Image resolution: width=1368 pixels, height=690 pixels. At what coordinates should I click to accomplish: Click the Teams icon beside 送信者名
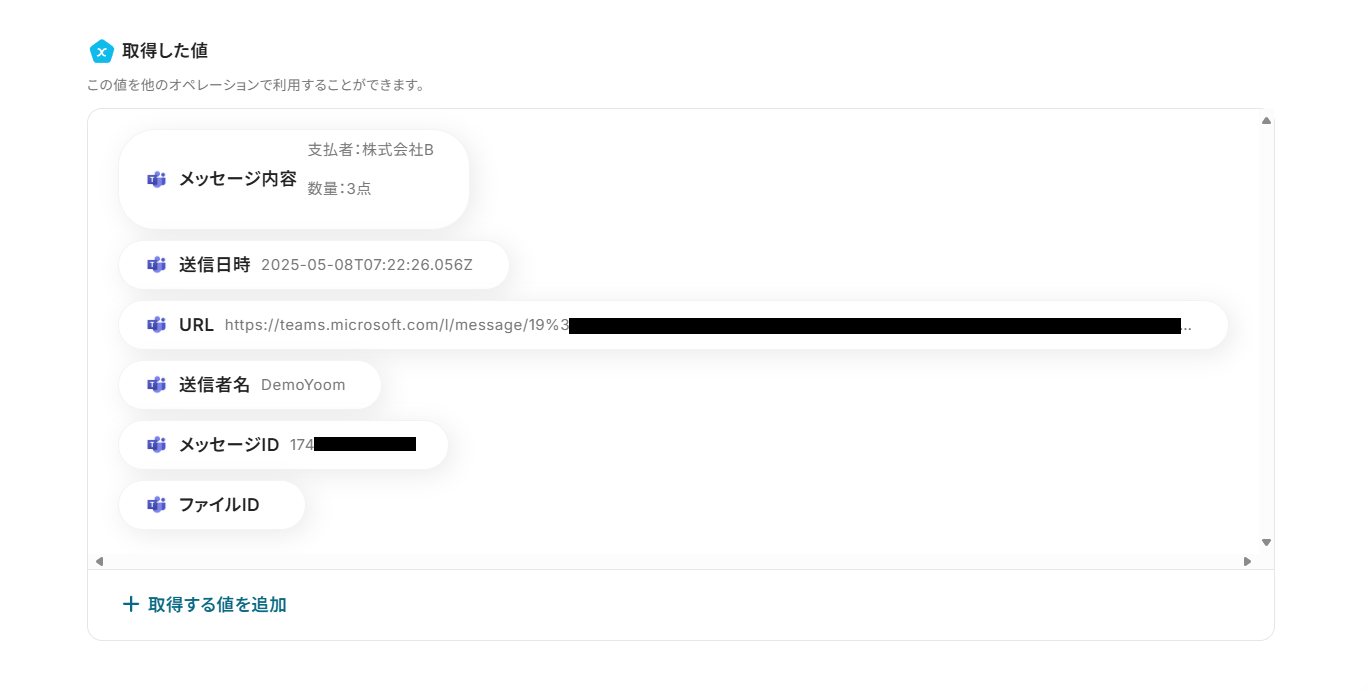[x=156, y=385]
